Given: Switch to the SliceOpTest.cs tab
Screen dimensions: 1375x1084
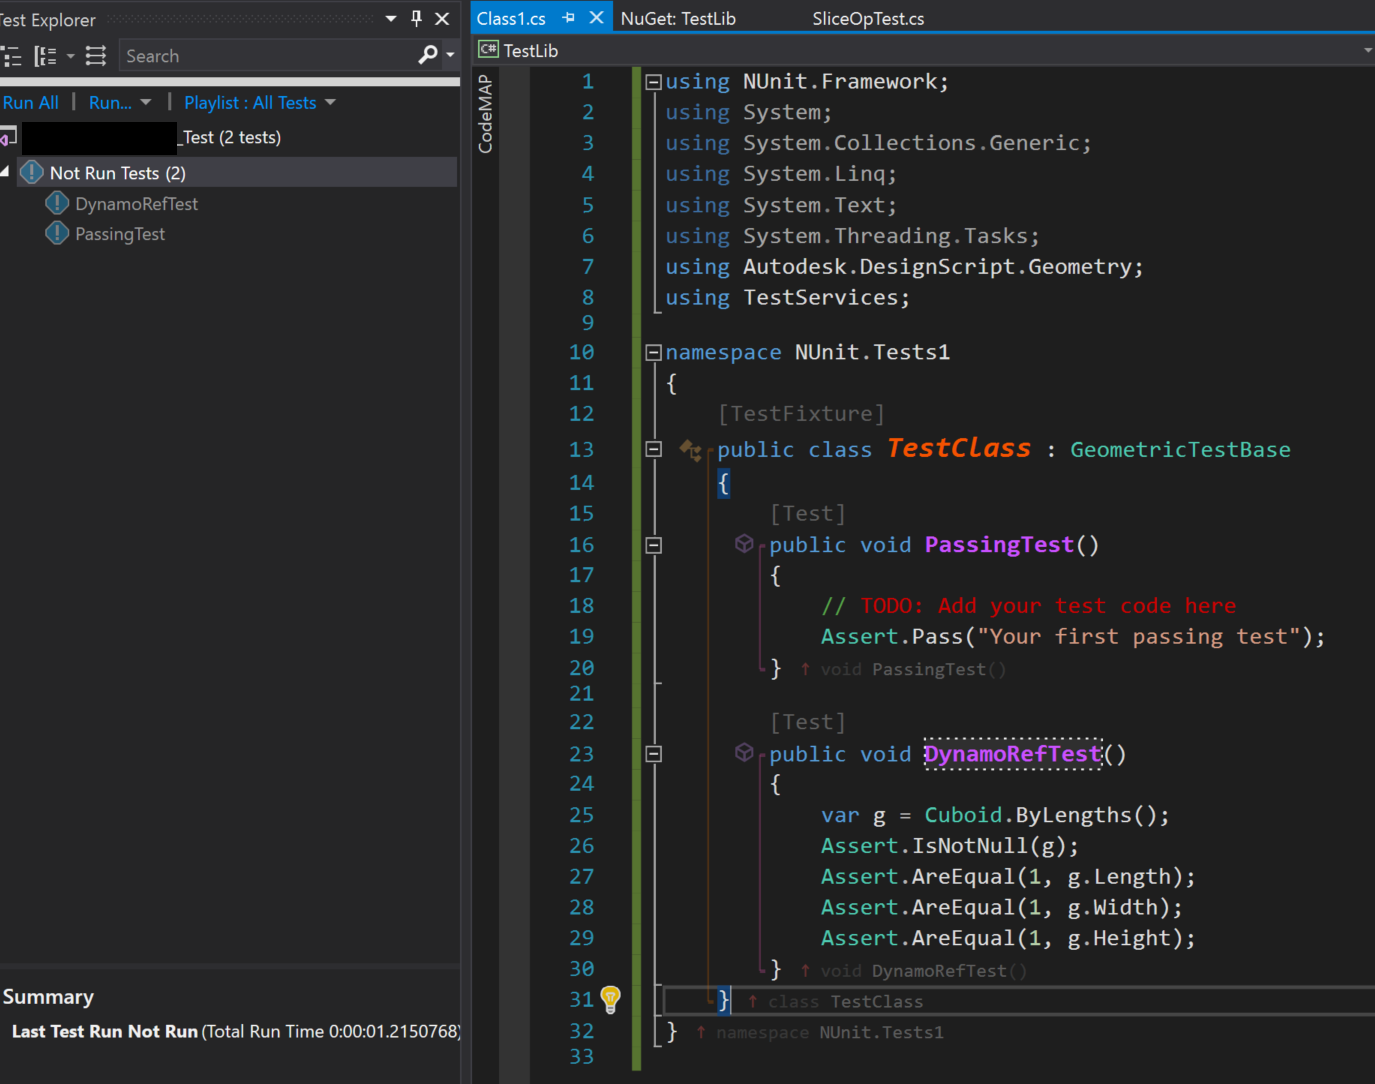Looking at the screenshot, I should coord(868,18).
